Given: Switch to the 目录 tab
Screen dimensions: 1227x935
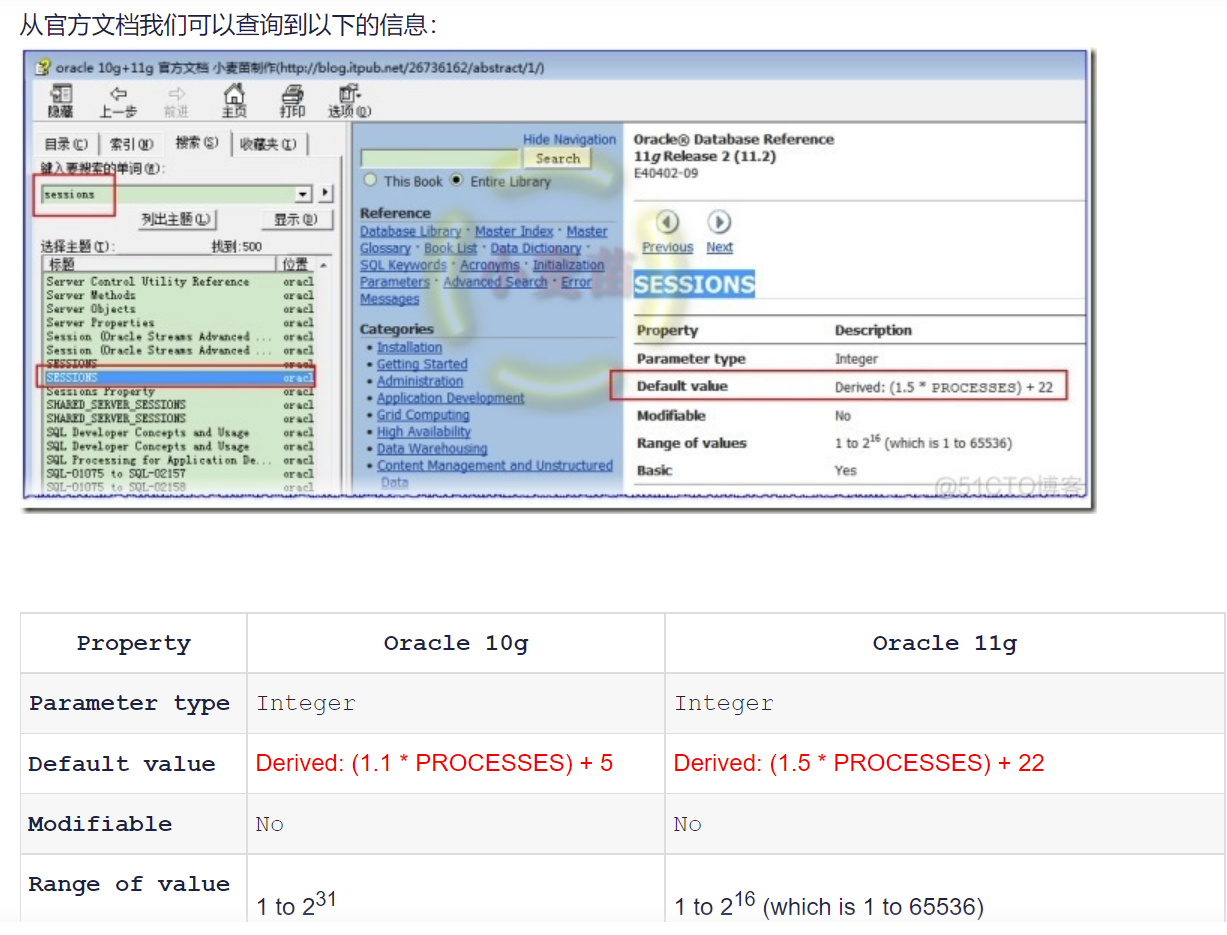Looking at the screenshot, I should coord(66,144).
